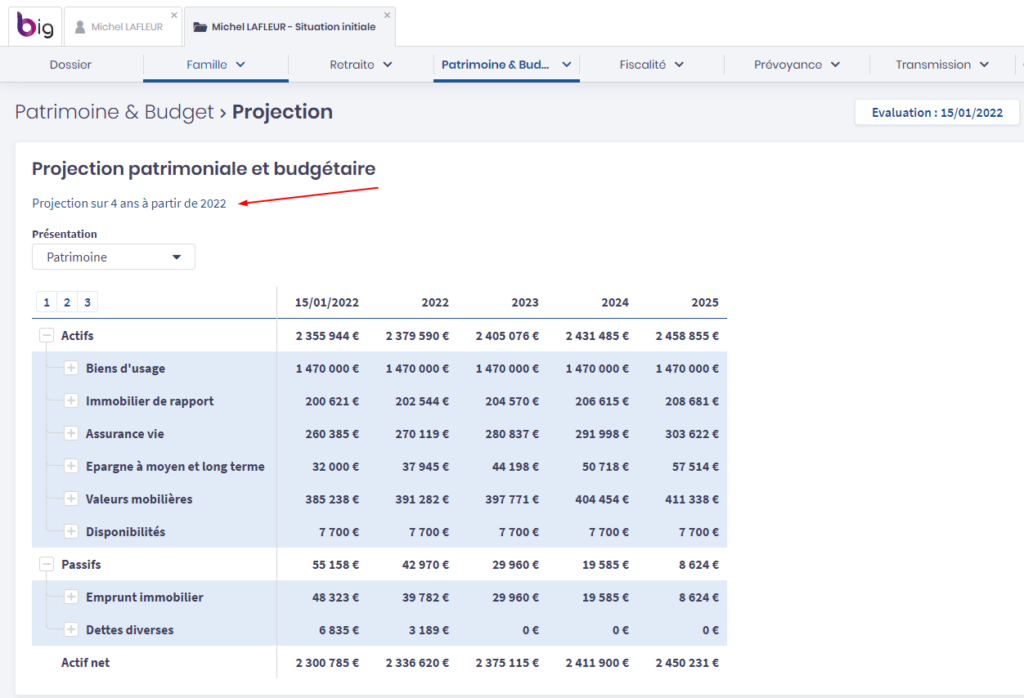Image resolution: width=1024 pixels, height=698 pixels.
Task: Expand the Biens d'usage row
Action: (x=71, y=368)
